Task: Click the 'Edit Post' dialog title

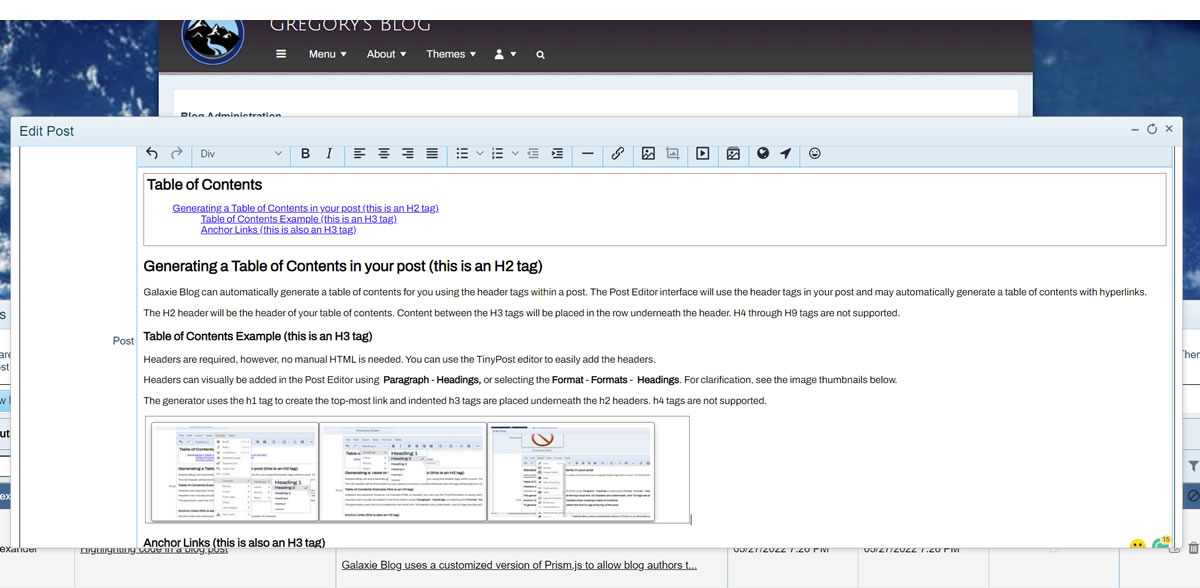Action: (x=47, y=131)
